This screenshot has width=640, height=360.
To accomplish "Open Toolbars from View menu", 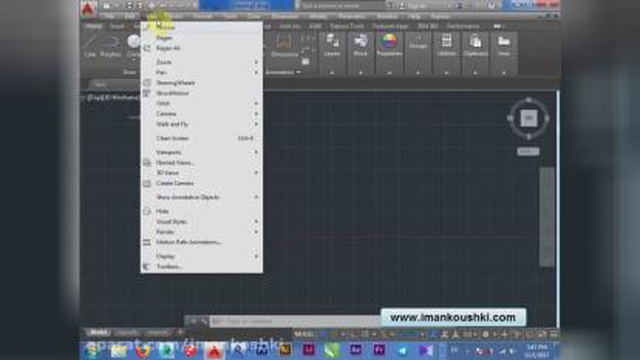I will (x=202, y=267).
